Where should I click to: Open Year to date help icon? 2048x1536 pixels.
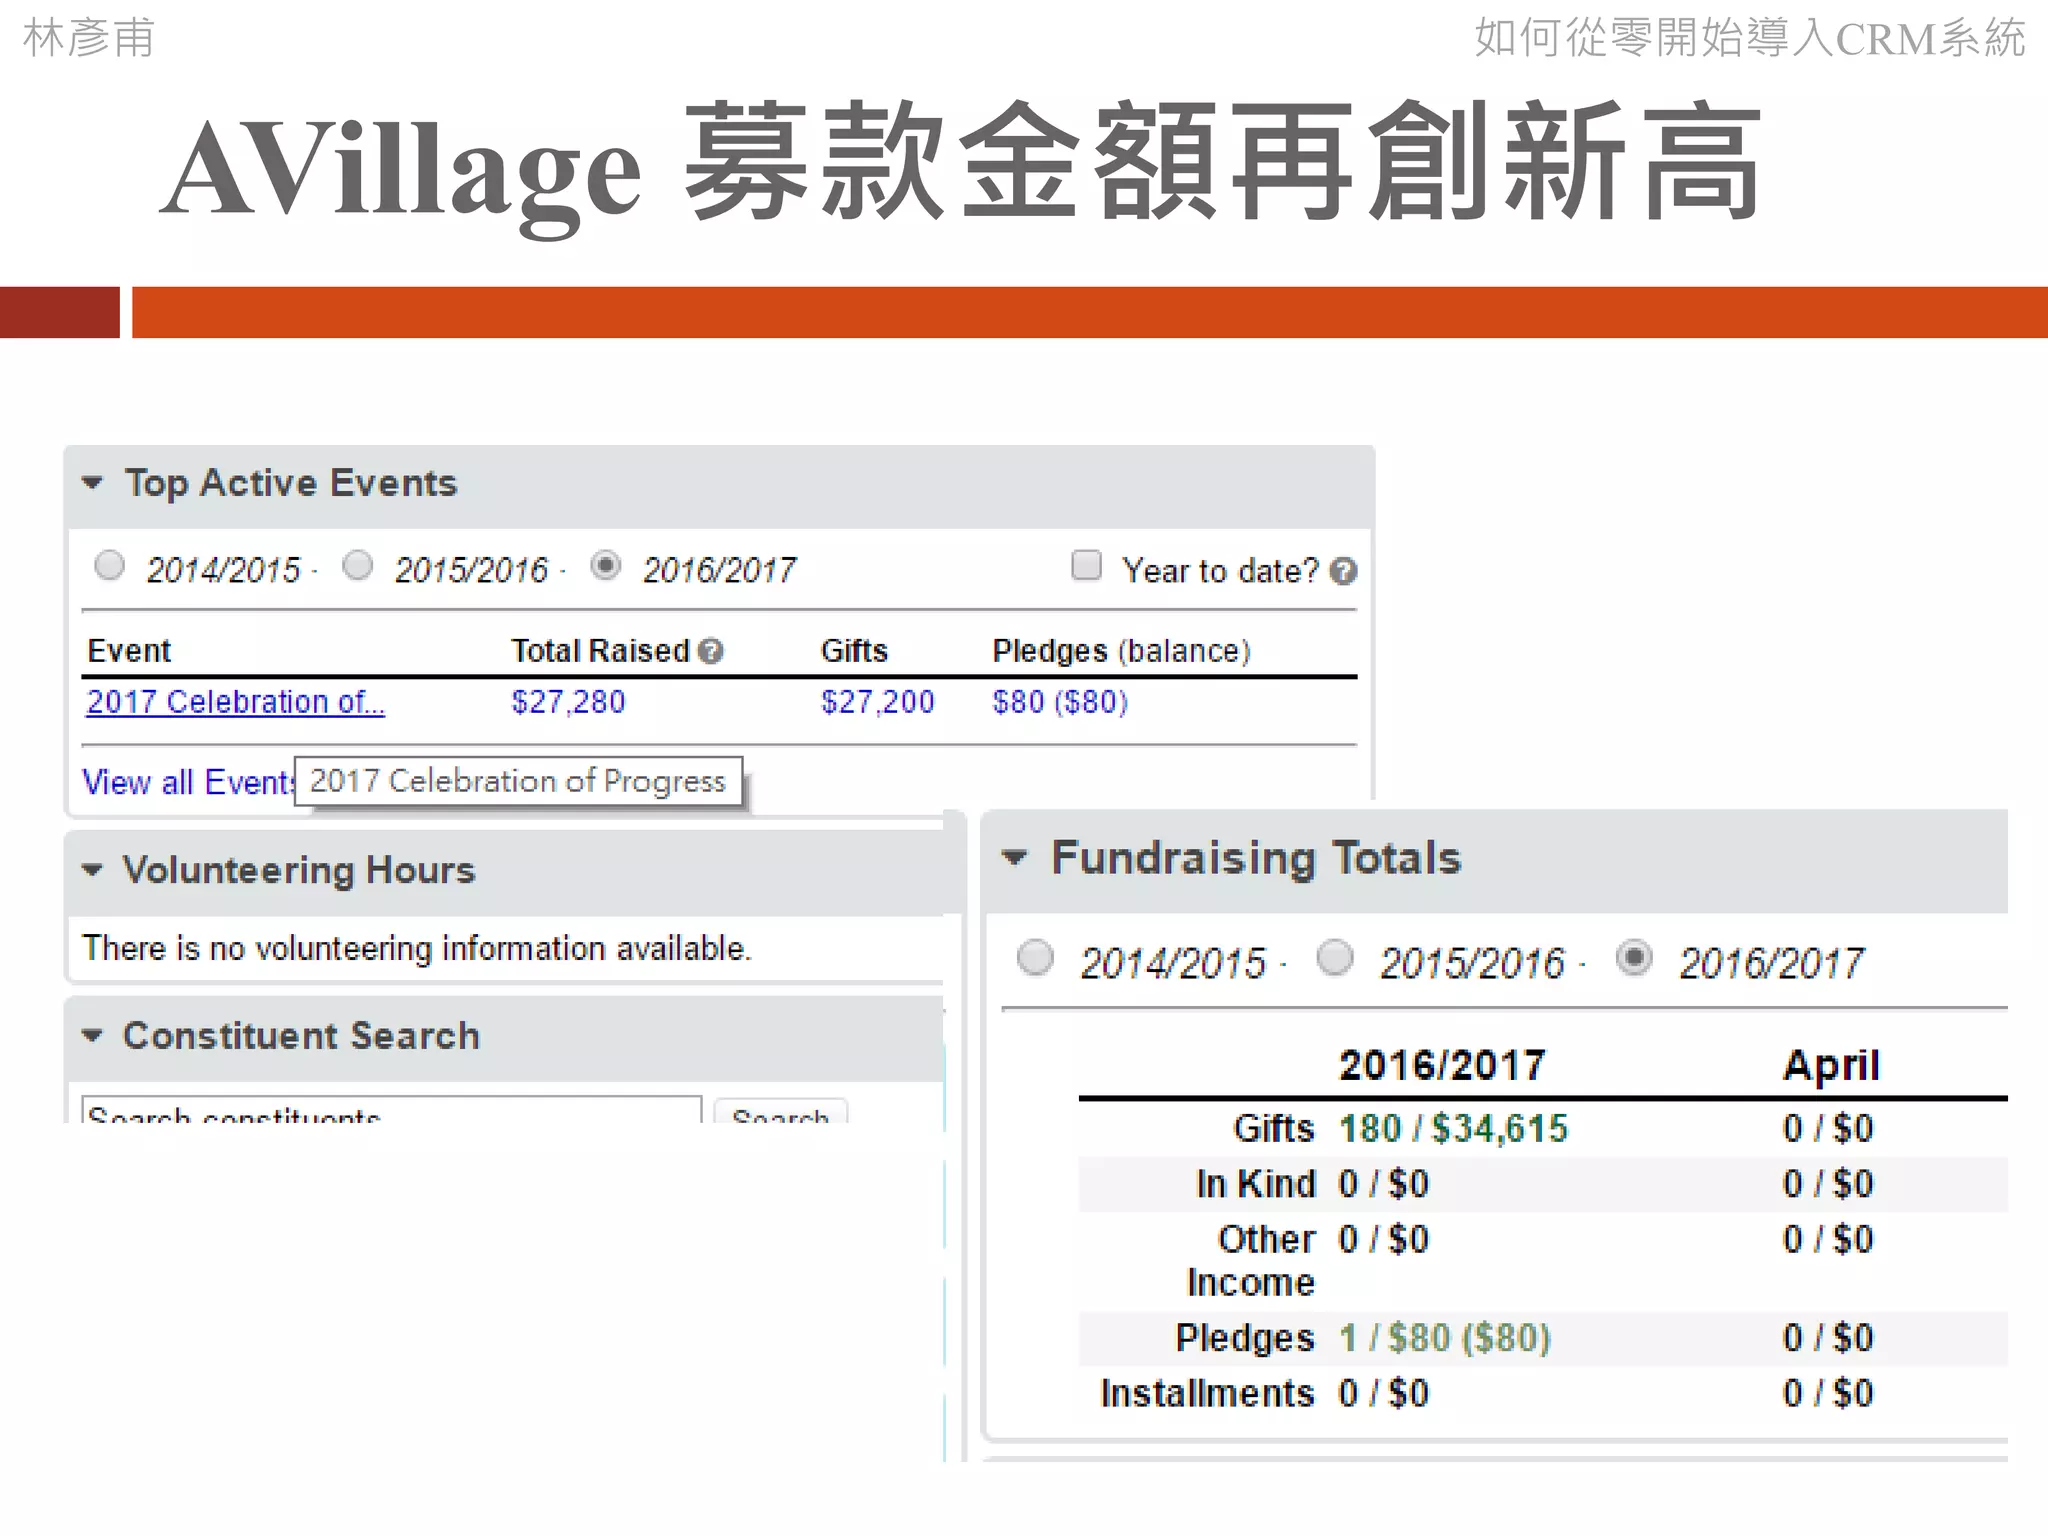(1344, 571)
